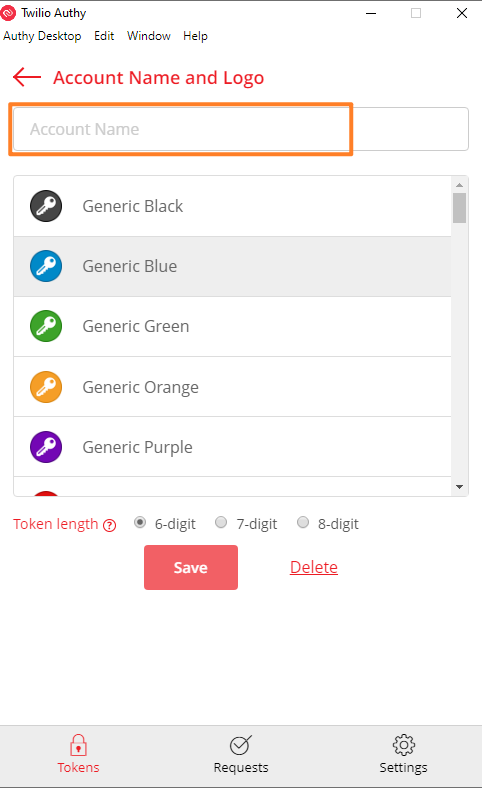
Task: Open Settings via the gear icon
Action: (404, 745)
